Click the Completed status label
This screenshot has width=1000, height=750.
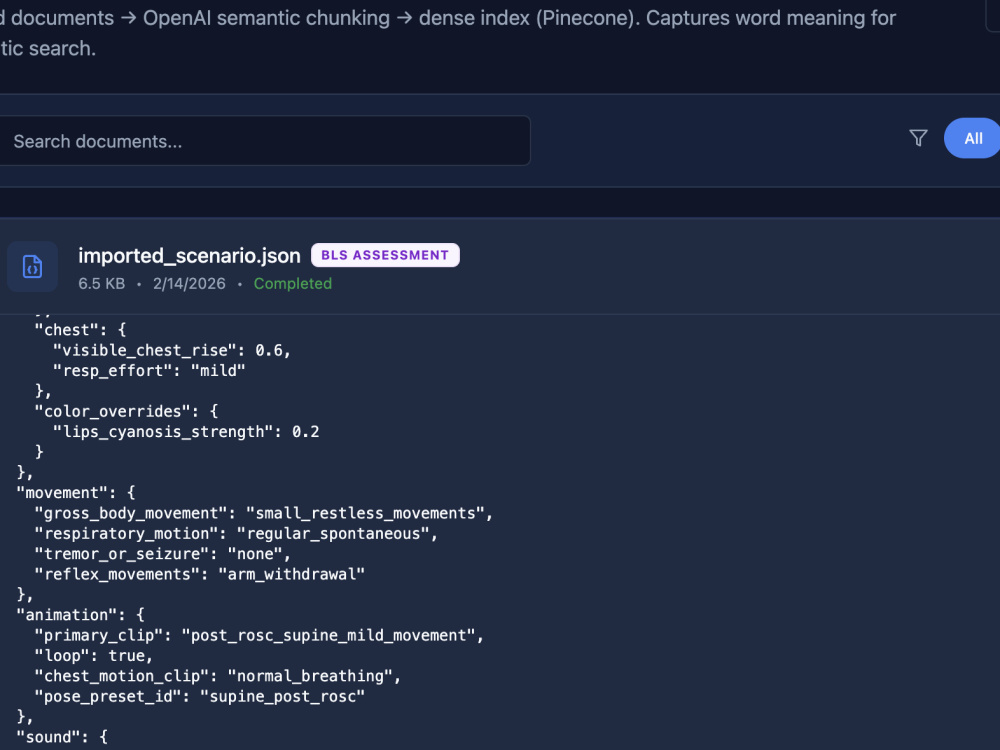coord(293,284)
